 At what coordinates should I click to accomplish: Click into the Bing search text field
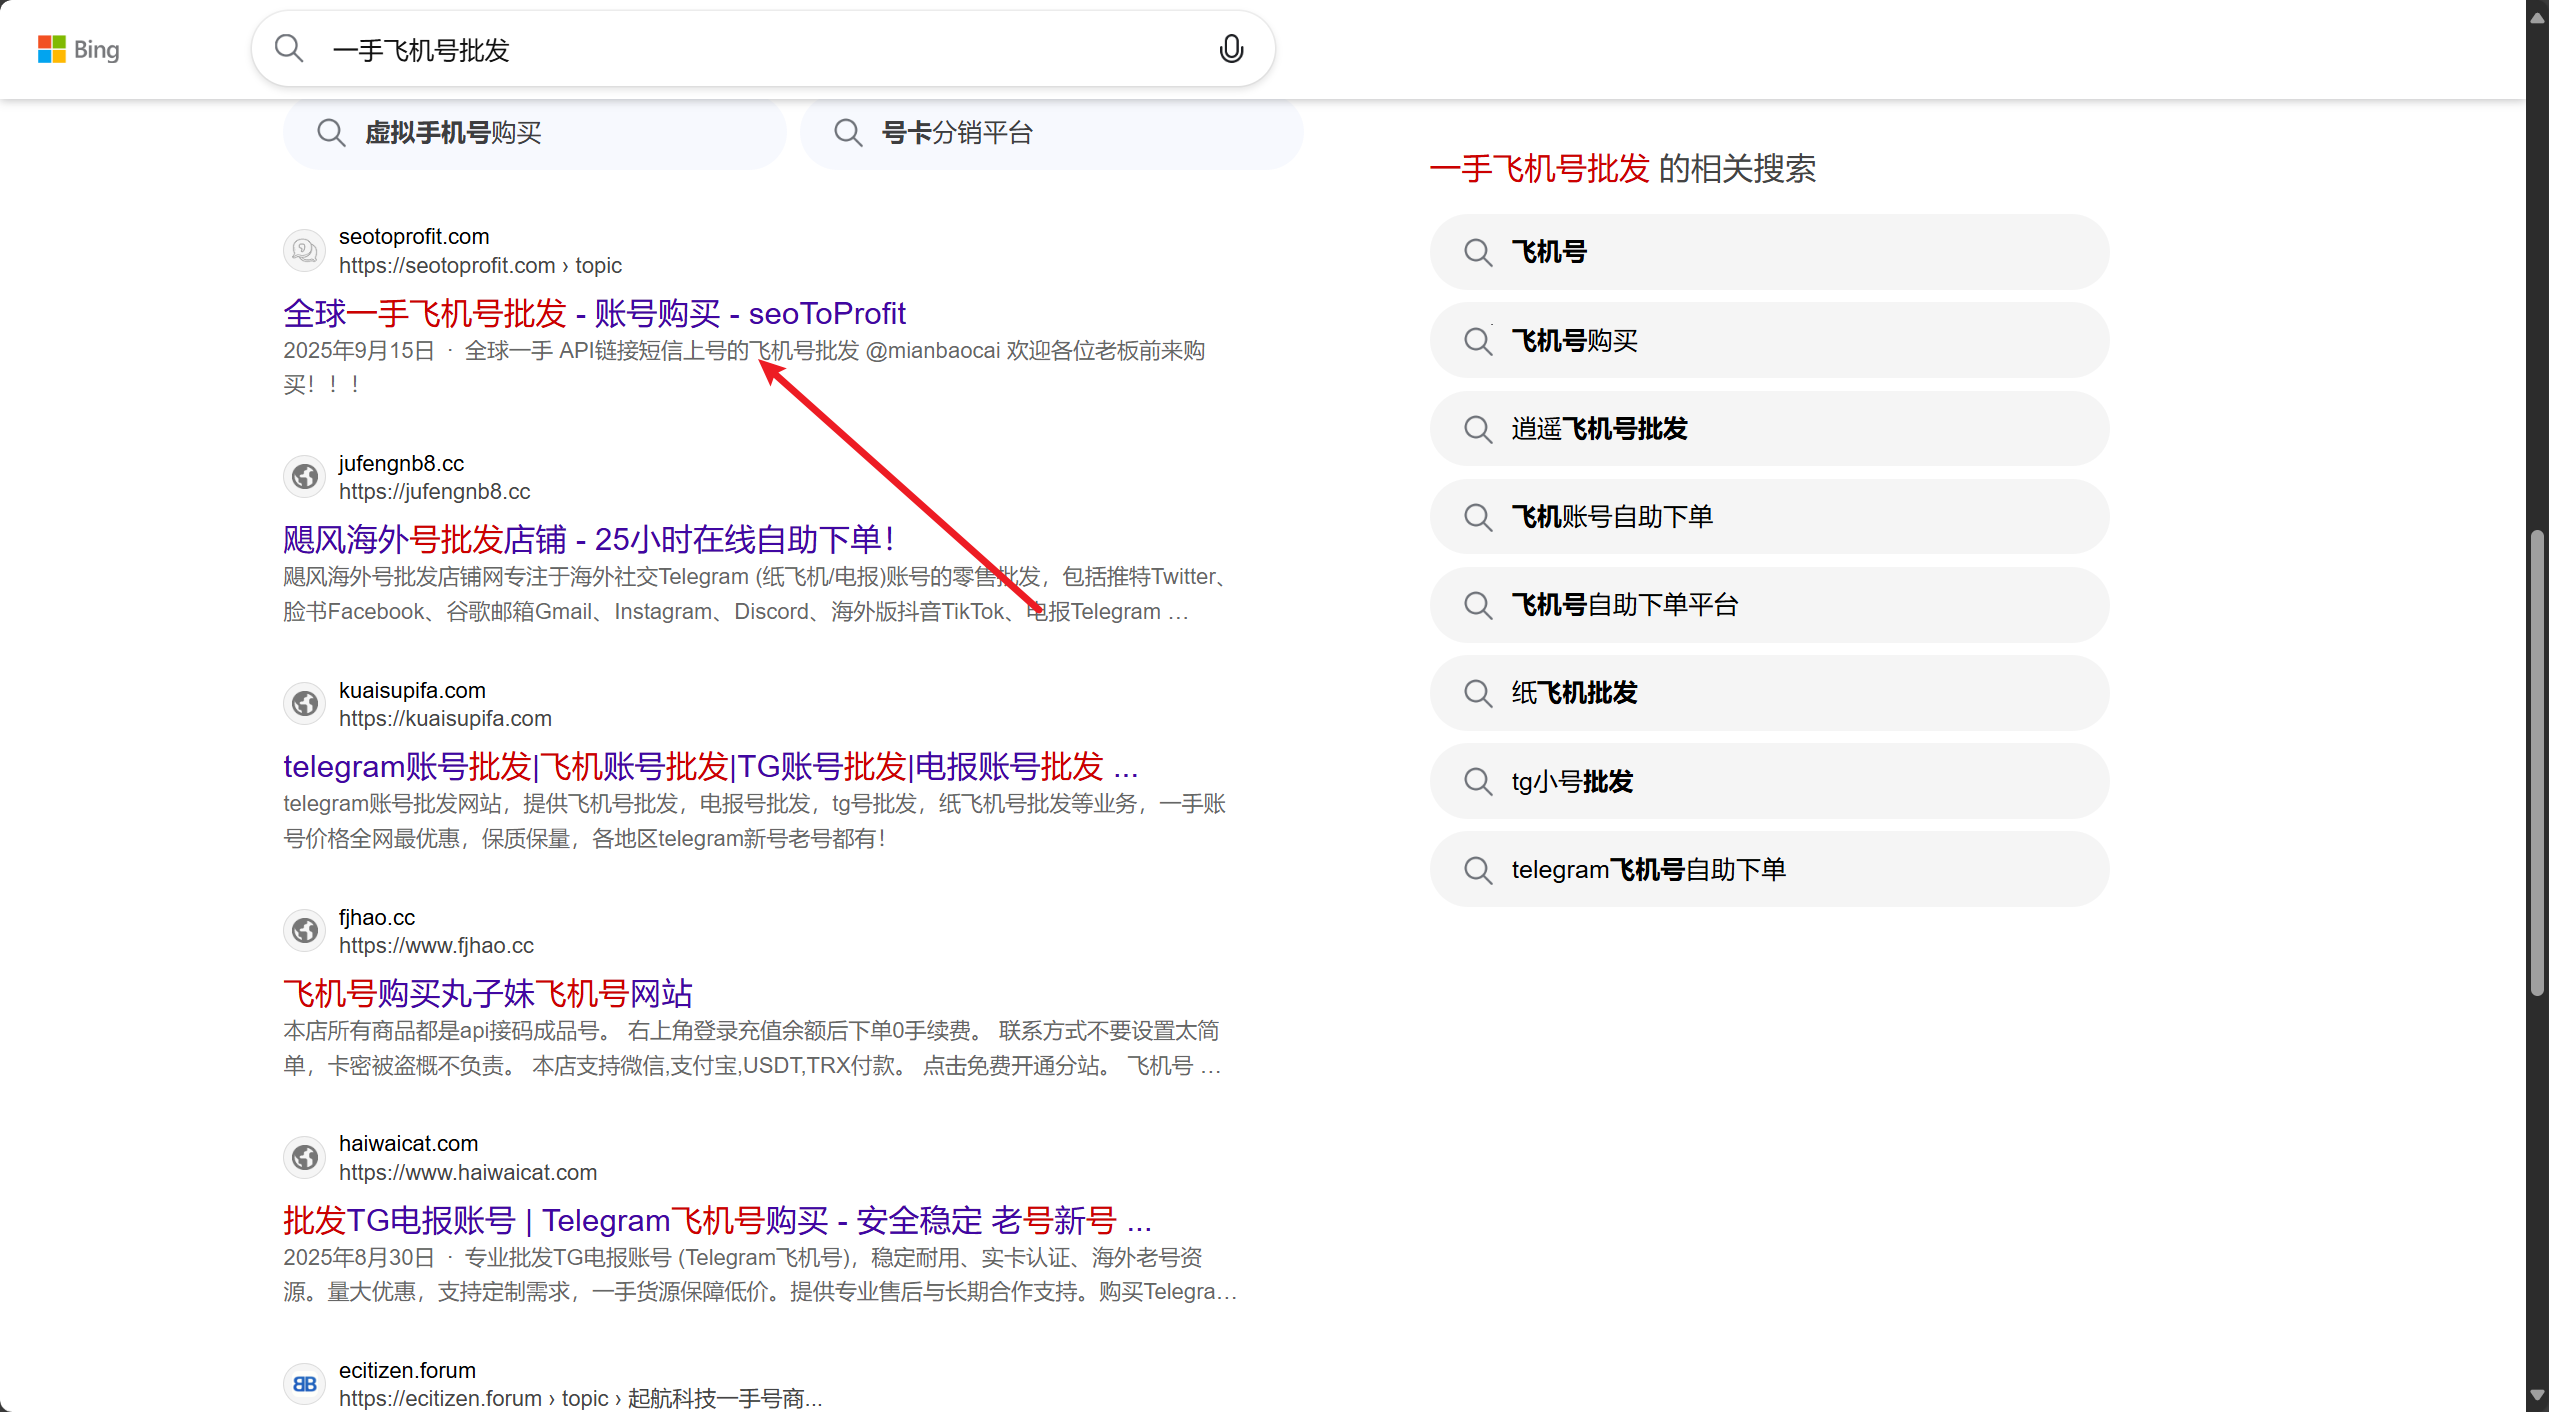(x=760, y=49)
